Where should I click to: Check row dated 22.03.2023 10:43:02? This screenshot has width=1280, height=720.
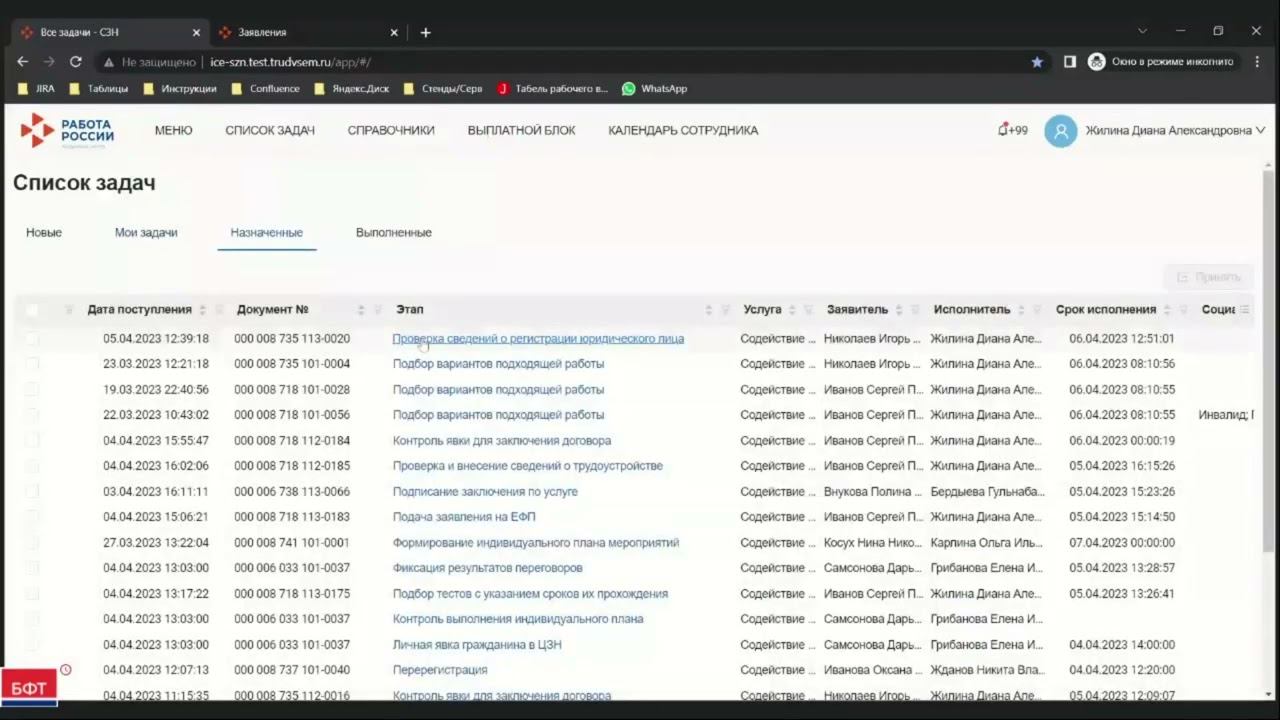[32, 415]
